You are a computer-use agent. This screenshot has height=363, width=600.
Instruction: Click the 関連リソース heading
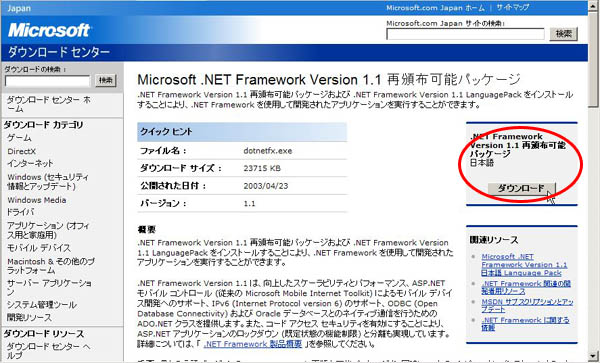494,240
